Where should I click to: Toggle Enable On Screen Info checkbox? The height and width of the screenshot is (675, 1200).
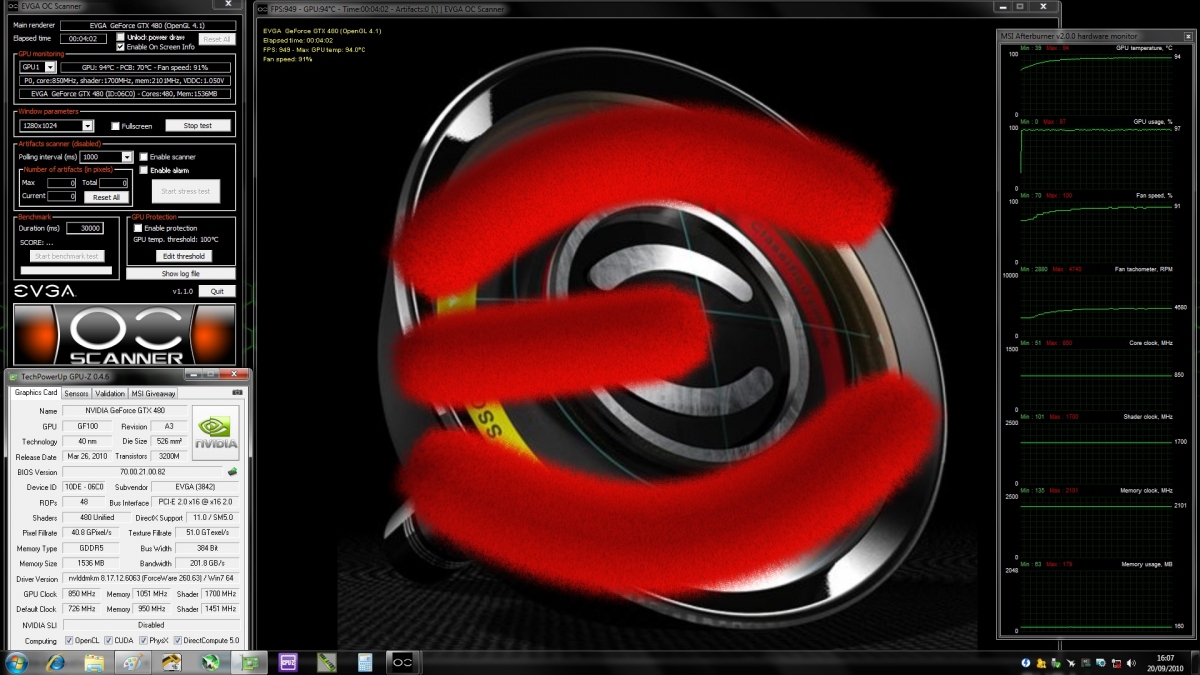(121, 47)
